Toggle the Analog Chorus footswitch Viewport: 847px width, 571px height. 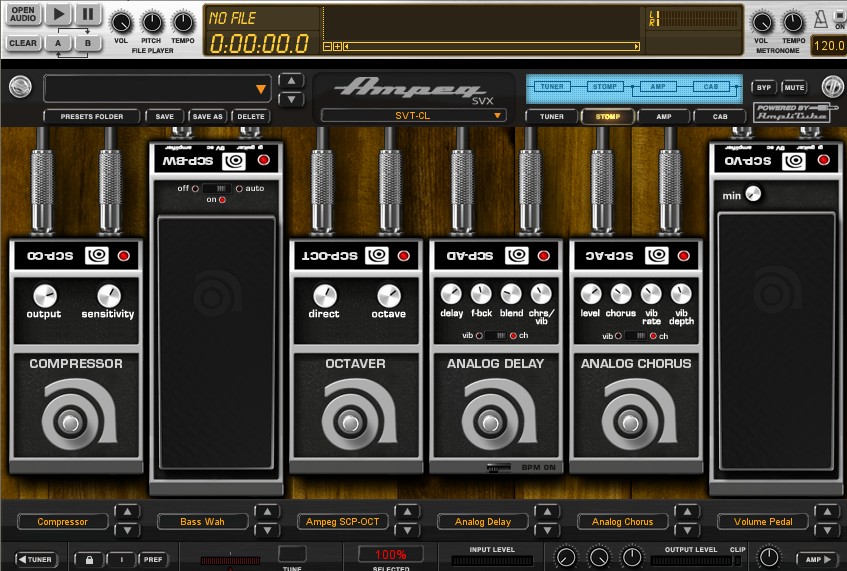630,422
